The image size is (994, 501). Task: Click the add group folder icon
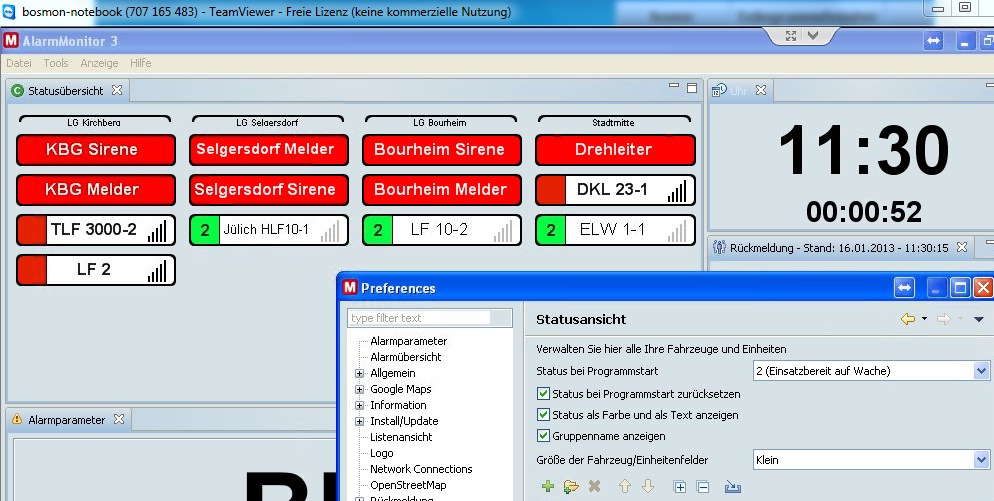571,487
